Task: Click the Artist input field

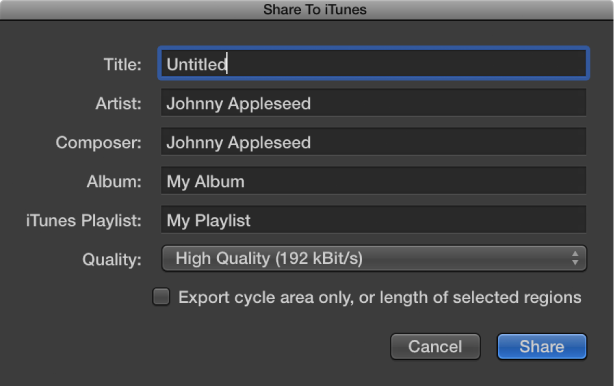Action: pyautogui.click(x=374, y=103)
